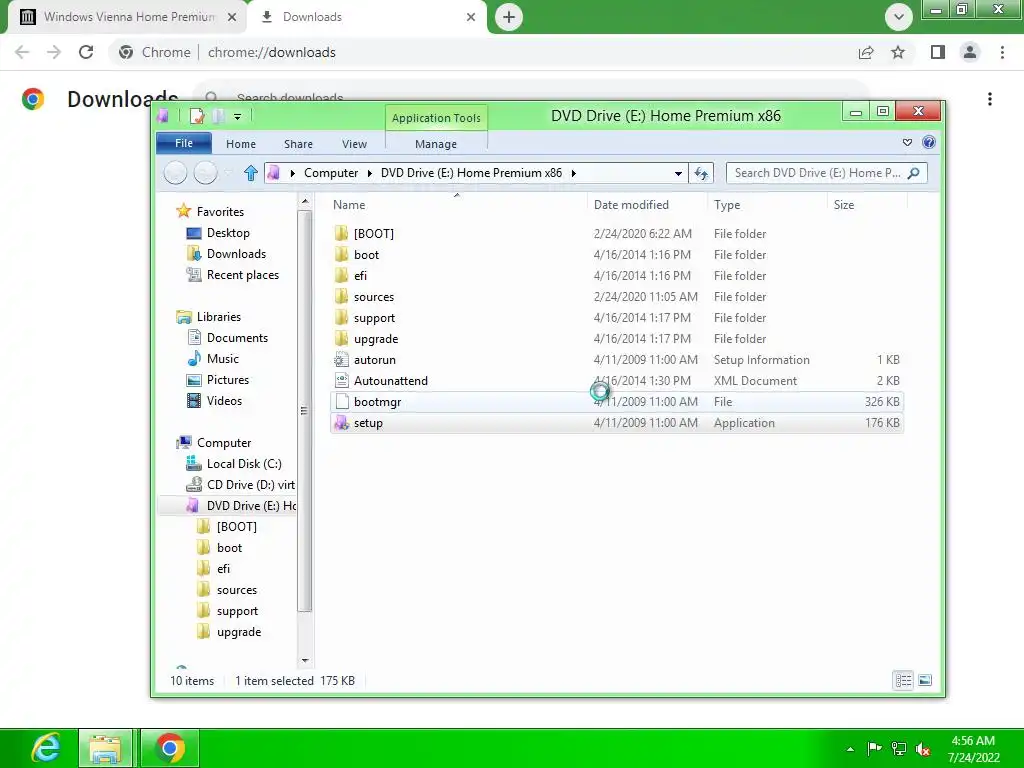Sort by the Type column header

[767, 204]
